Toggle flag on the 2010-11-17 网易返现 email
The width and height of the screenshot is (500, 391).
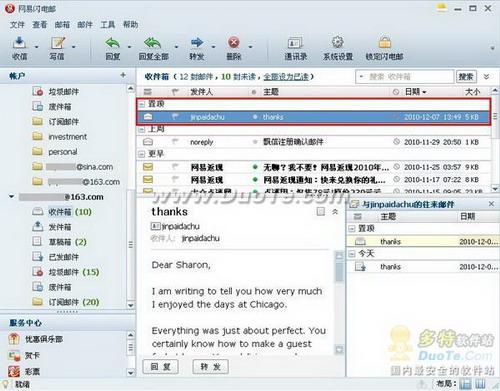pos(175,180)
